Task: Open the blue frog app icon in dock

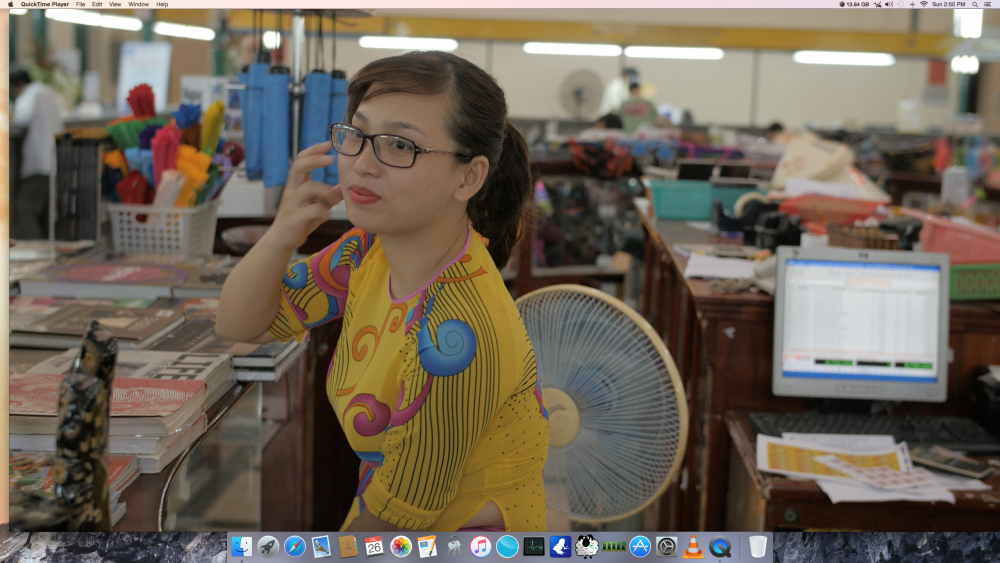Action: pos(561,546)
